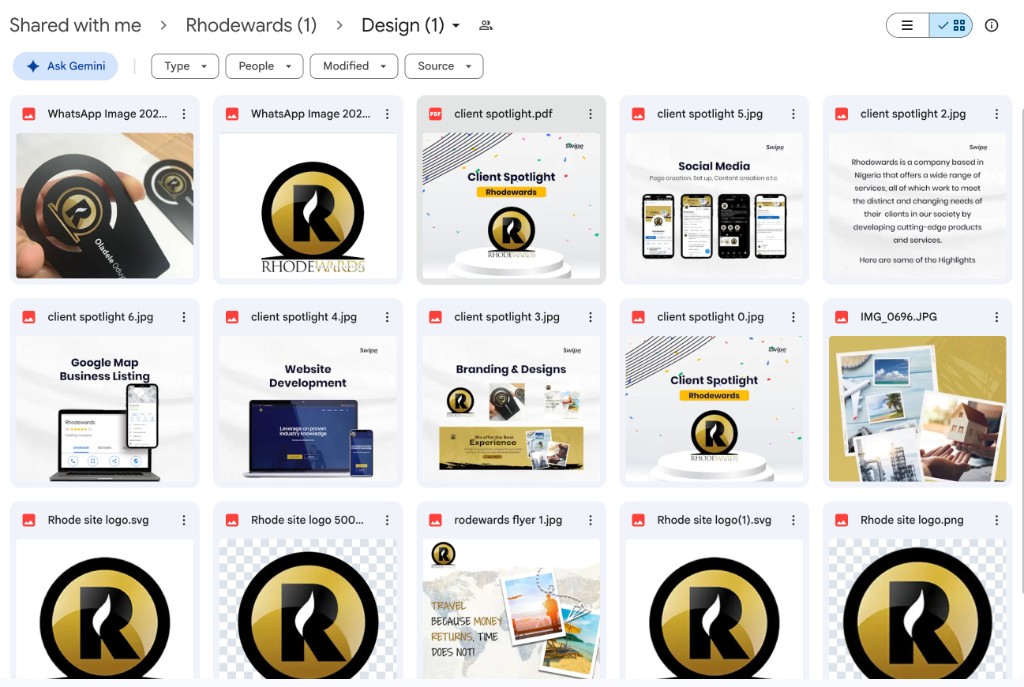Viewport: 1024px width, 687px height.
Task: Open the client spotlight 2.jpg text thumbnail
Action: tap(918, 206)
